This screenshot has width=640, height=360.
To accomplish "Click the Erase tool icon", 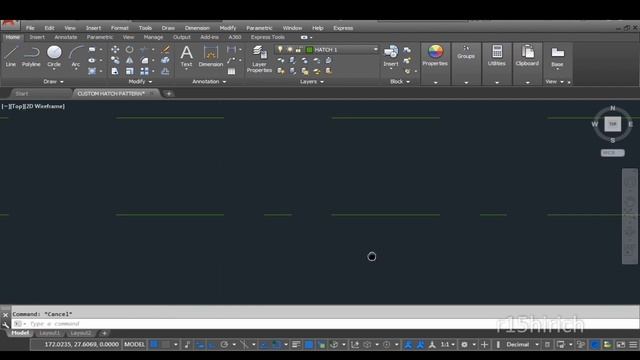I will (x=165, y=49).
